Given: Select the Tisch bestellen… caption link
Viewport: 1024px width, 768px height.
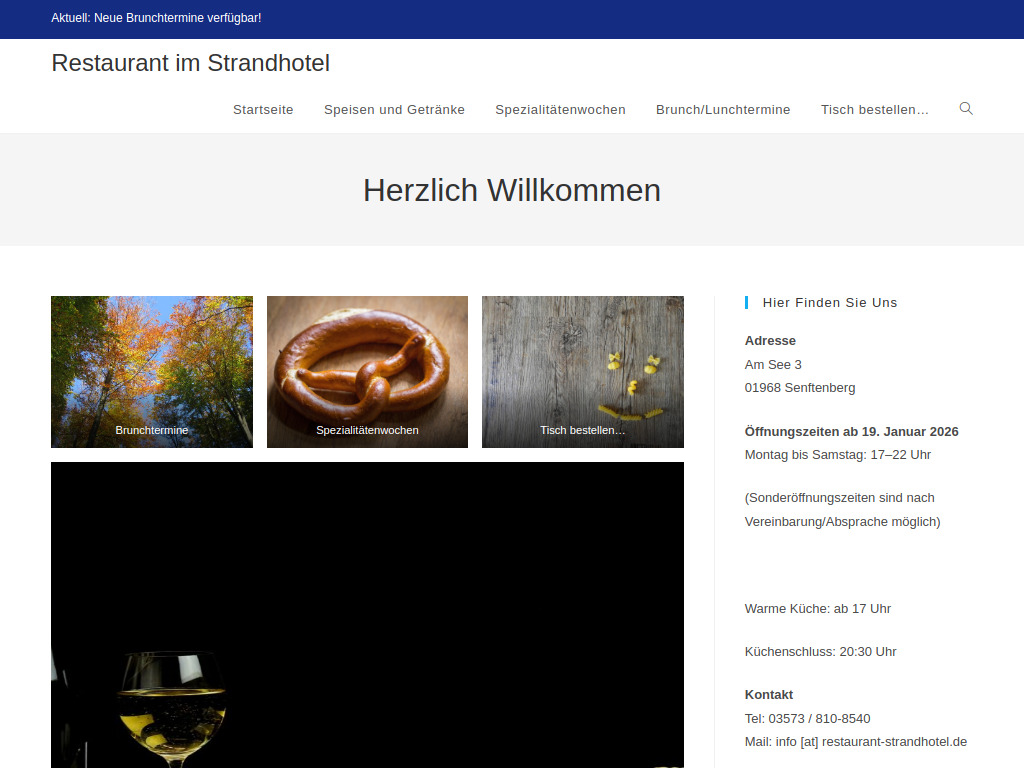Looking at the screenshot, I should coord(582,430).
